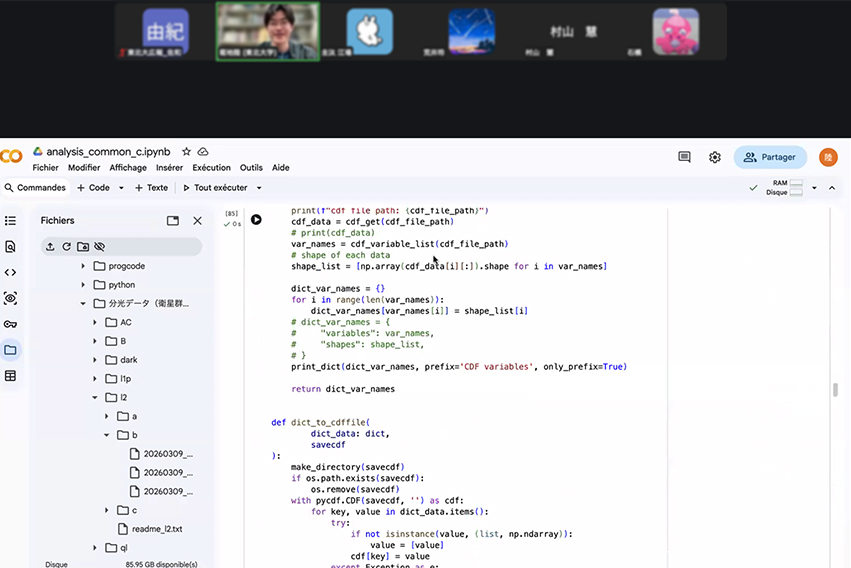Open the table of contents sidebar icon

coord(10,220)
